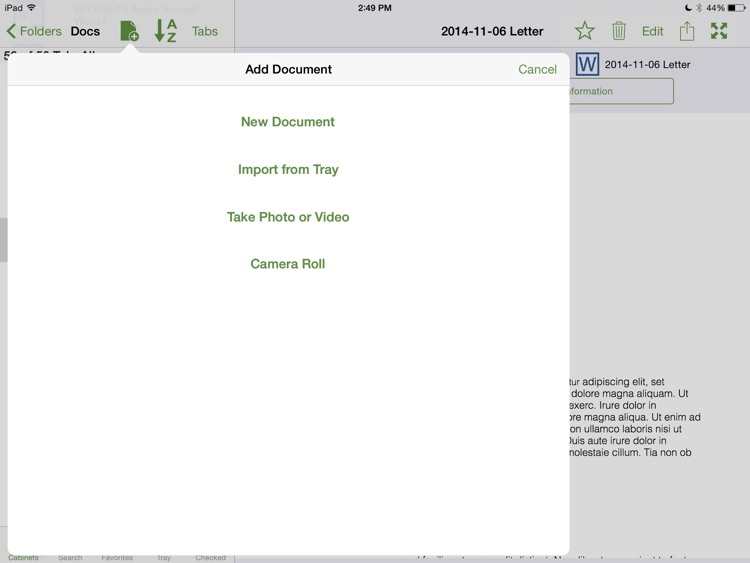Image resolution: width=750 pixels, height=563 pixels.
Task: Tap the Information field box
Action: click(x=621, y=91)
